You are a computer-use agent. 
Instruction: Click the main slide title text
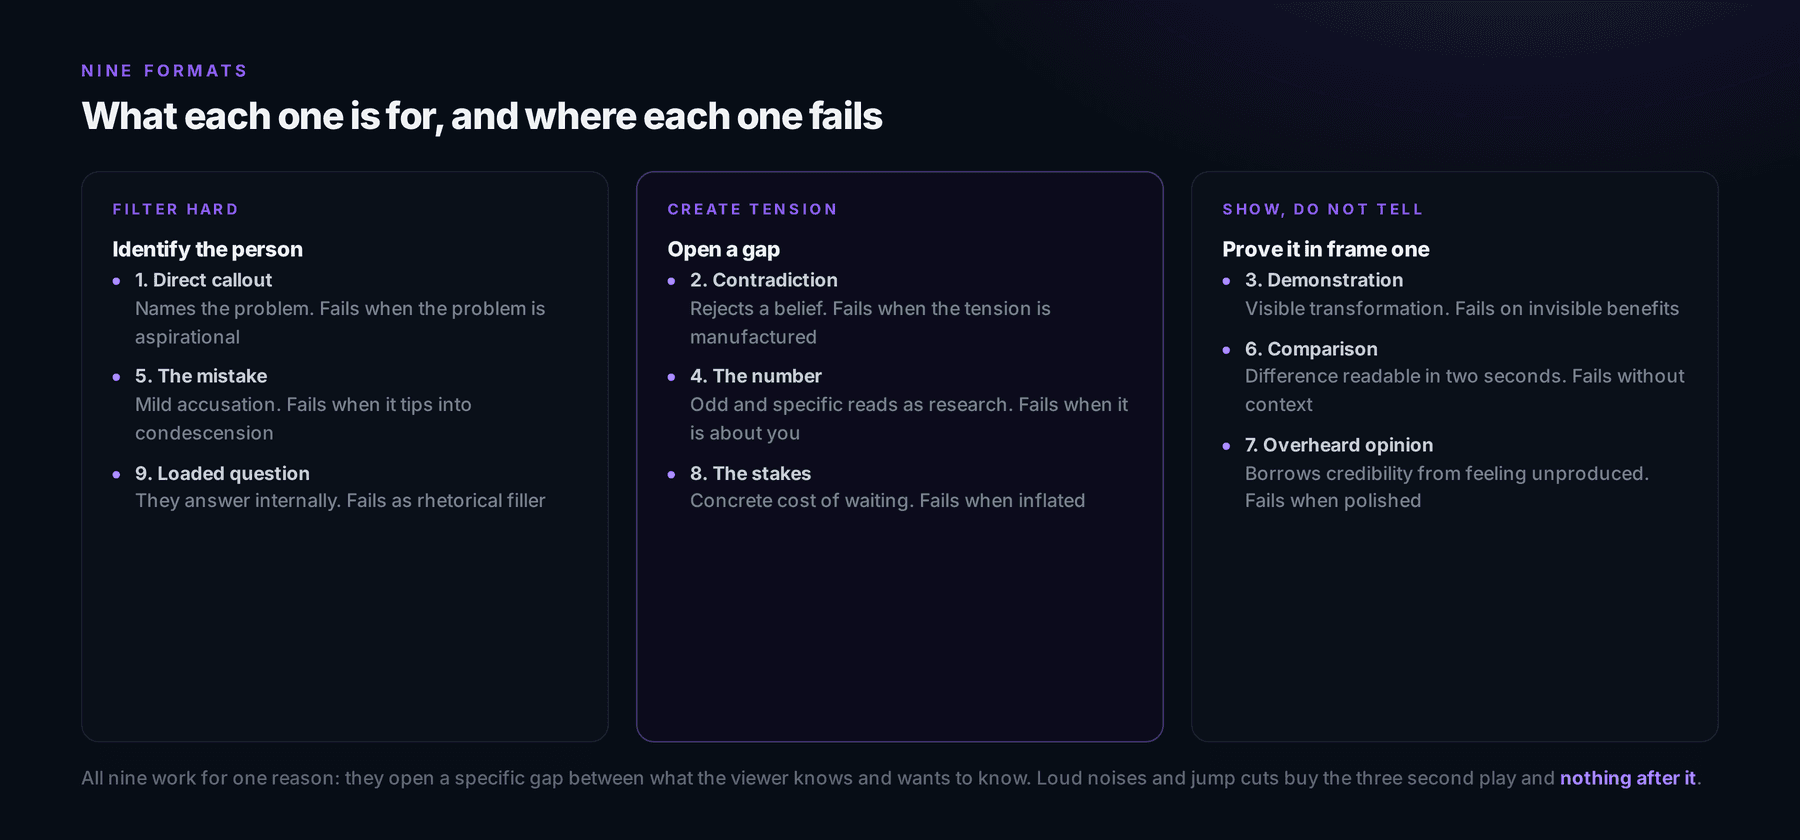(482, 116)
